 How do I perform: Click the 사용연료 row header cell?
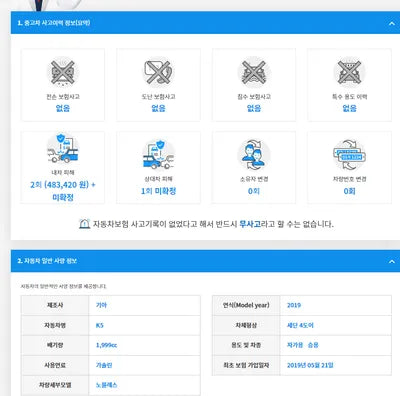click(x=55, y=365)
